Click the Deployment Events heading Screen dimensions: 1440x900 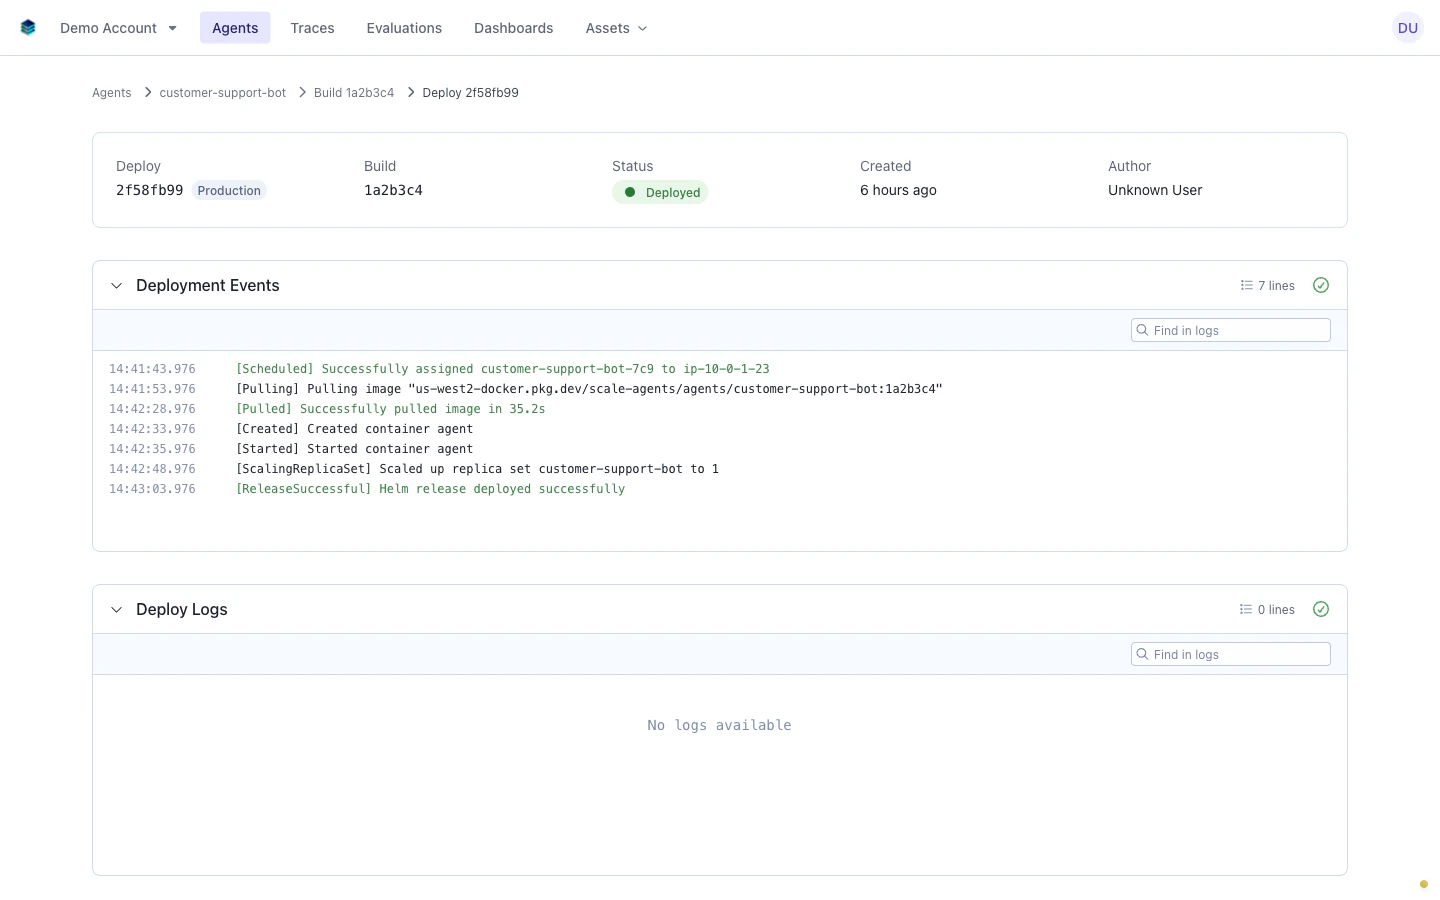tap(208, 285)
